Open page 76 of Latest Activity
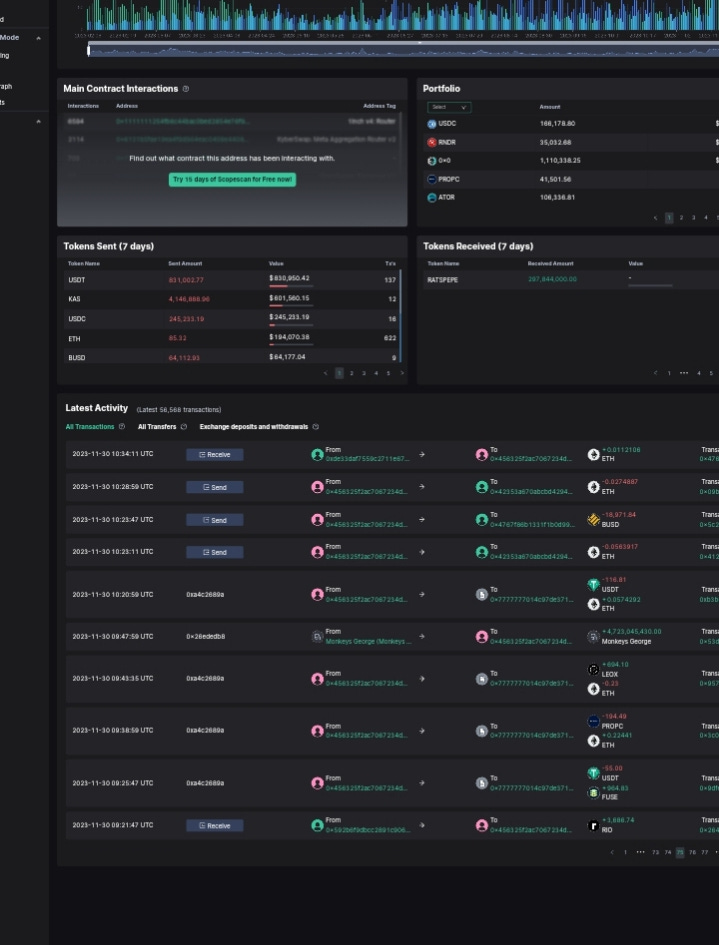This screenshot has width=719, height=945. 692,853
